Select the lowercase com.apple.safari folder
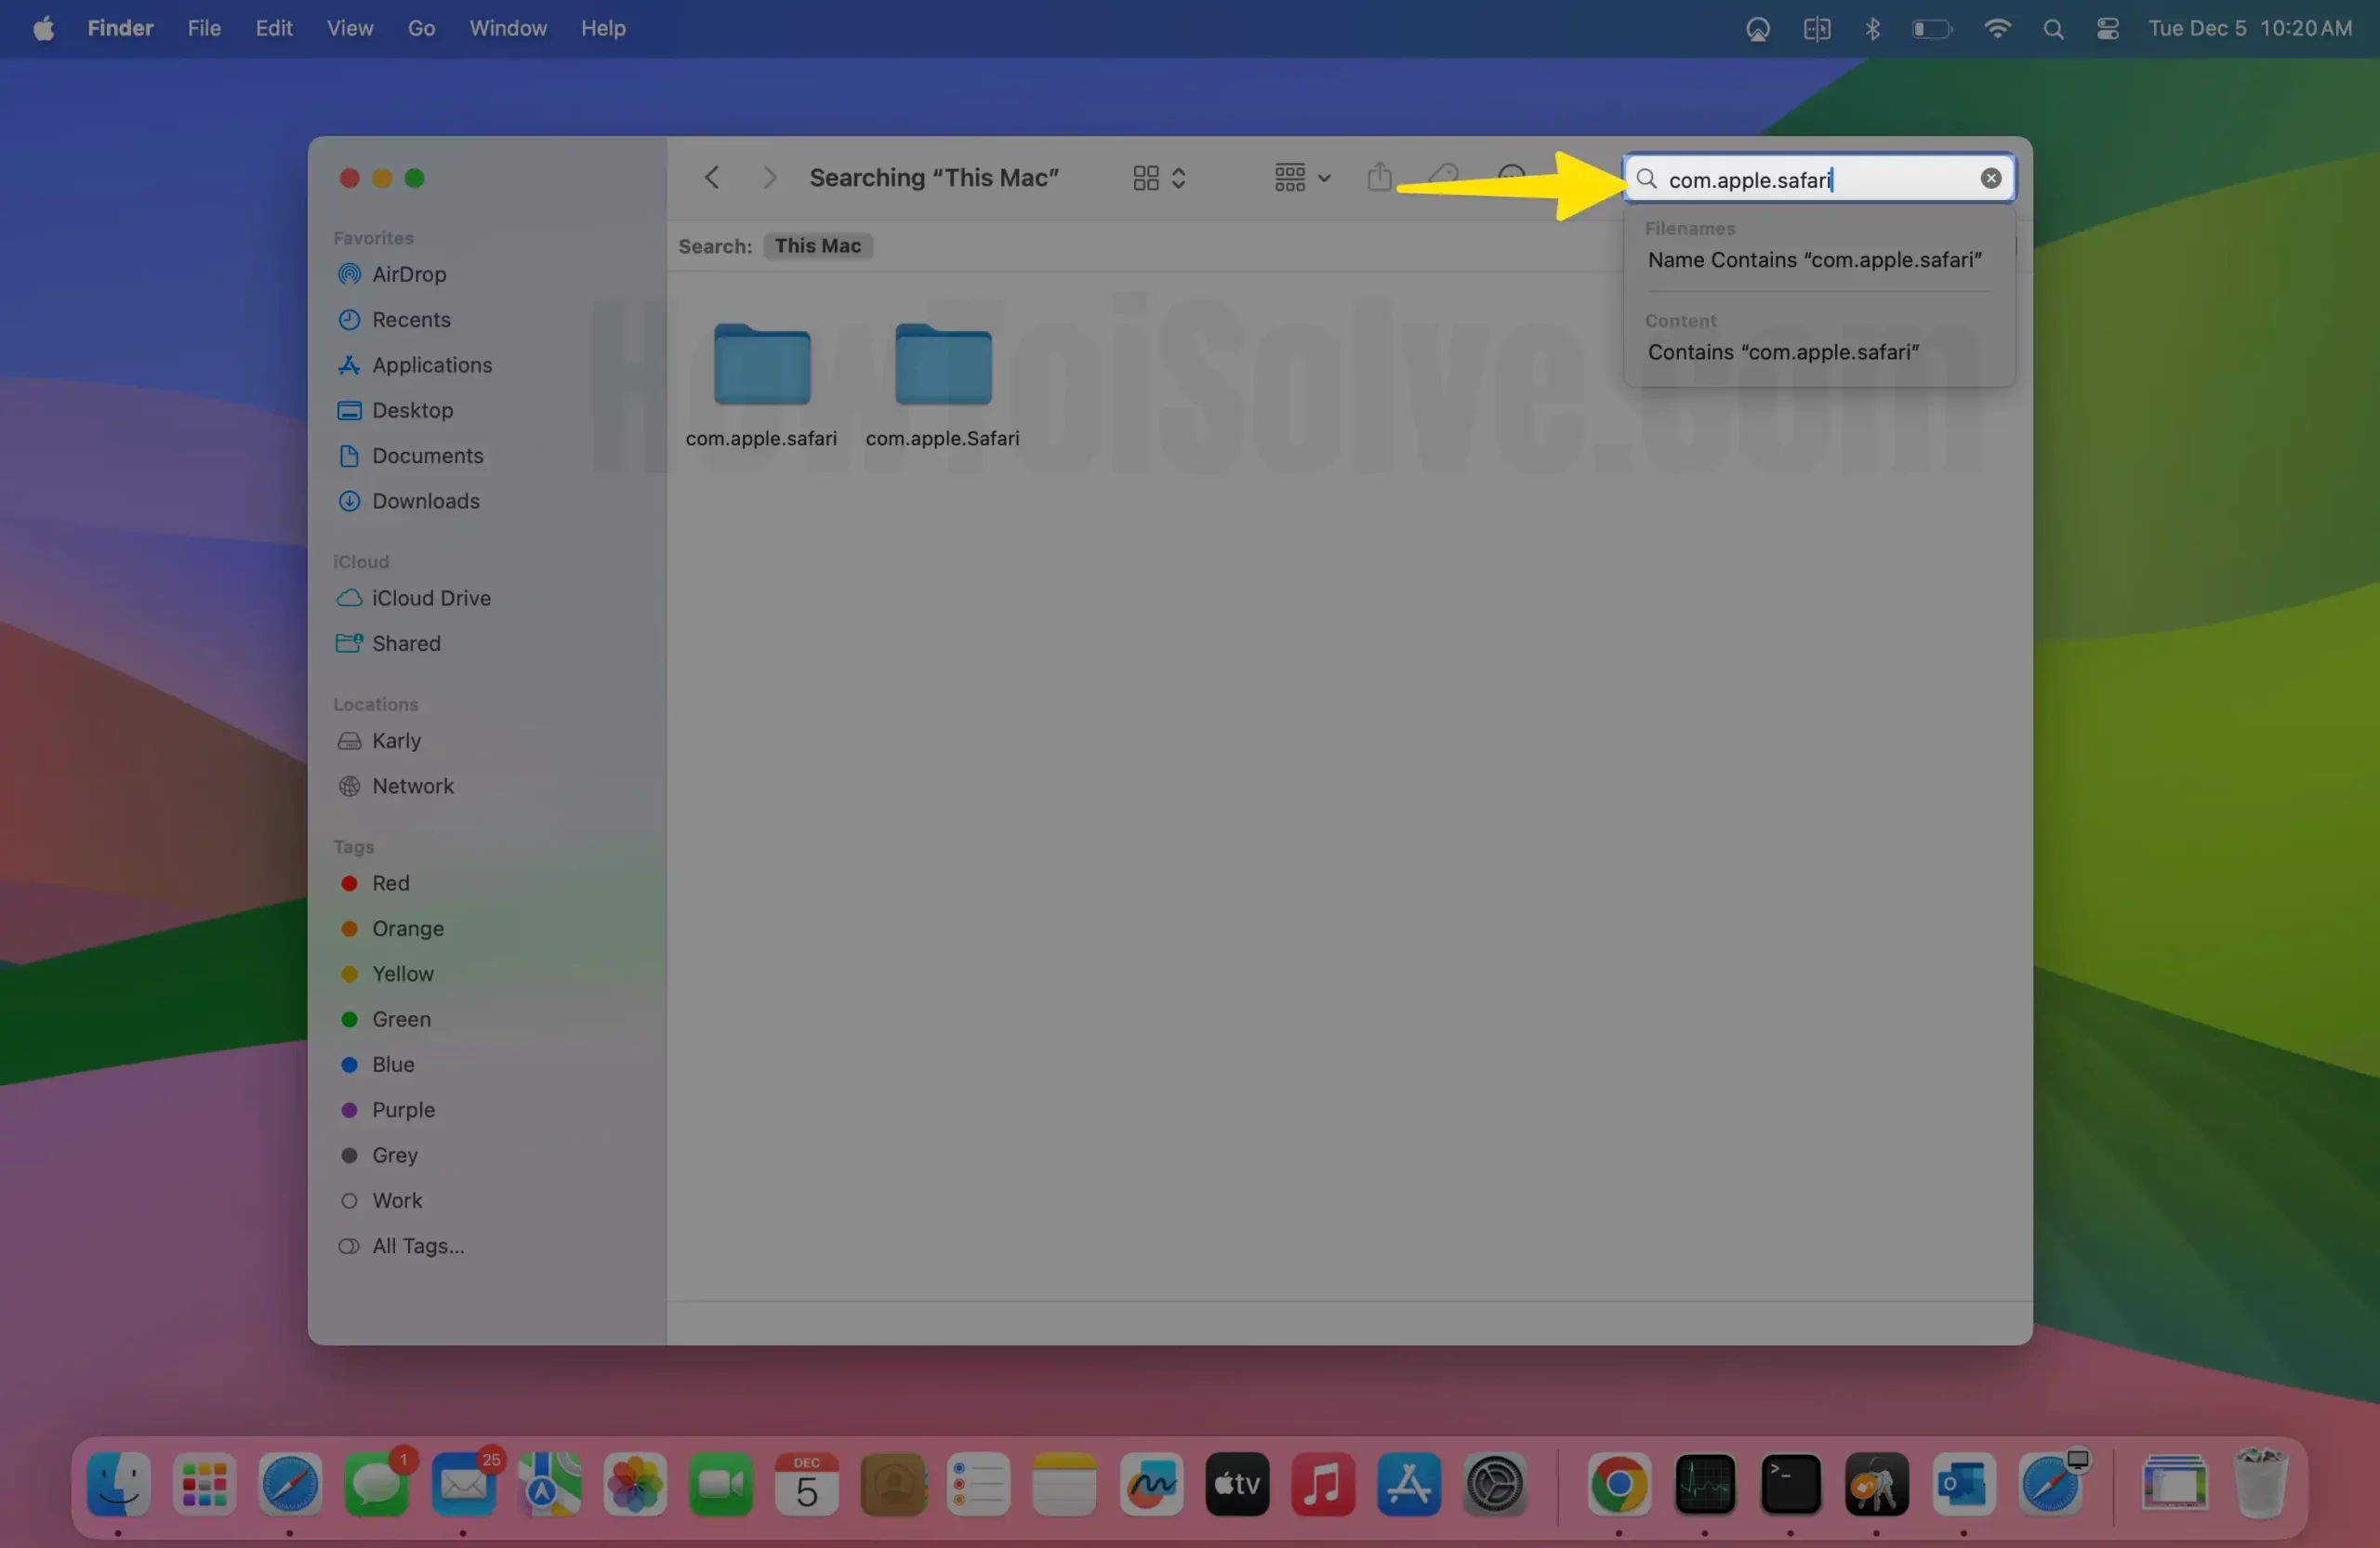The height and width of the screenshot is (1548, 2380). pyautogui.click(x=761, y=384)
